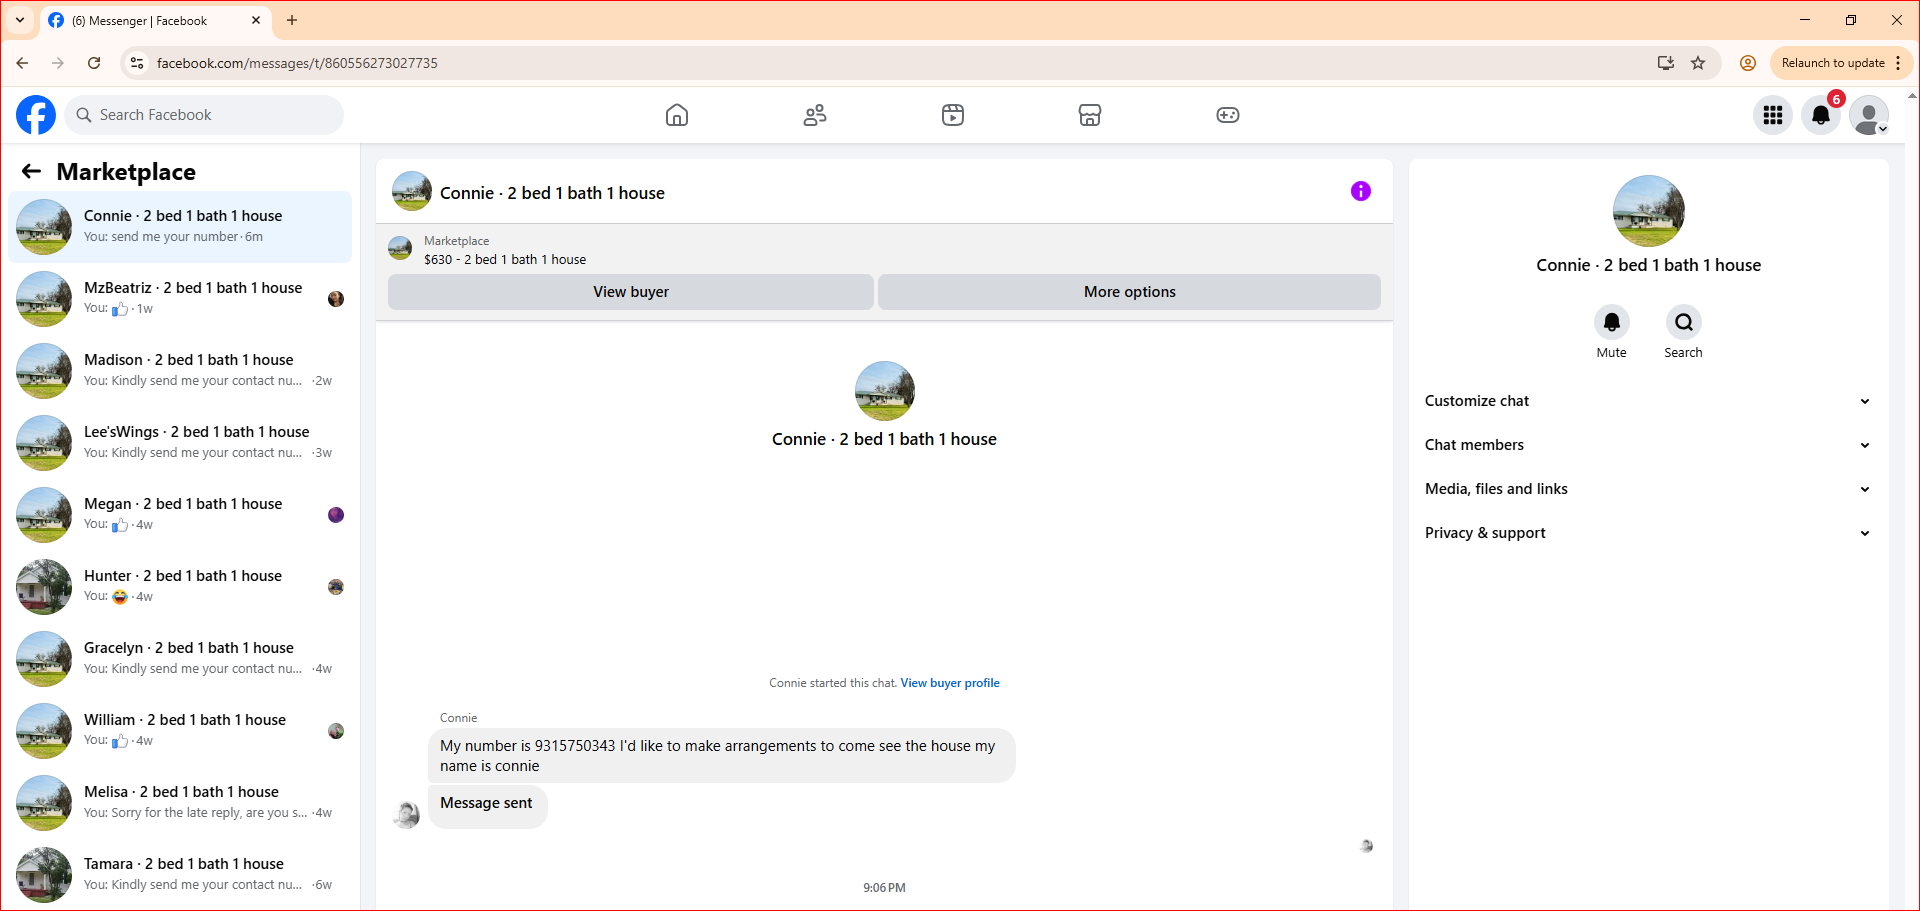
Task: Click the View buyer button
Action: pyautogui.click(x=631, y=292)
